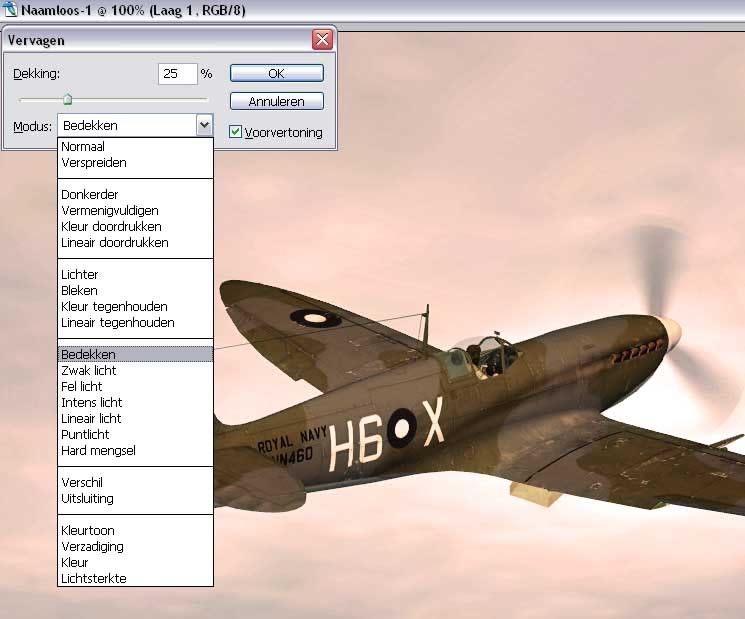Select Donkerder blend mode
The width and height of the screenshot is (745, 619).
(x=135, y=194)
